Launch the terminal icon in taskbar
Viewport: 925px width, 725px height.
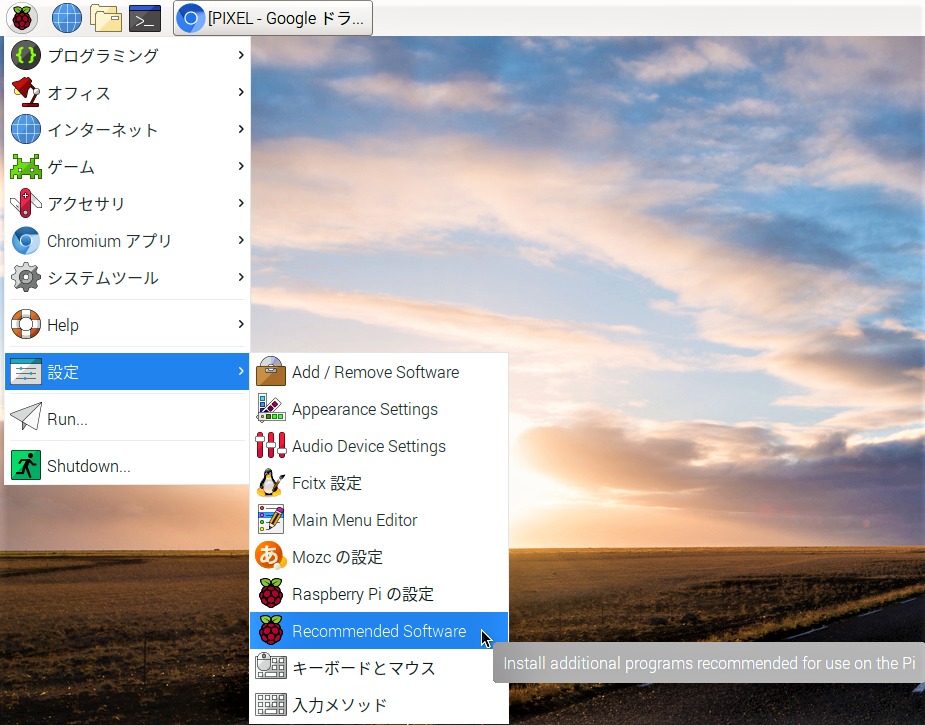[x=145, y=18]
